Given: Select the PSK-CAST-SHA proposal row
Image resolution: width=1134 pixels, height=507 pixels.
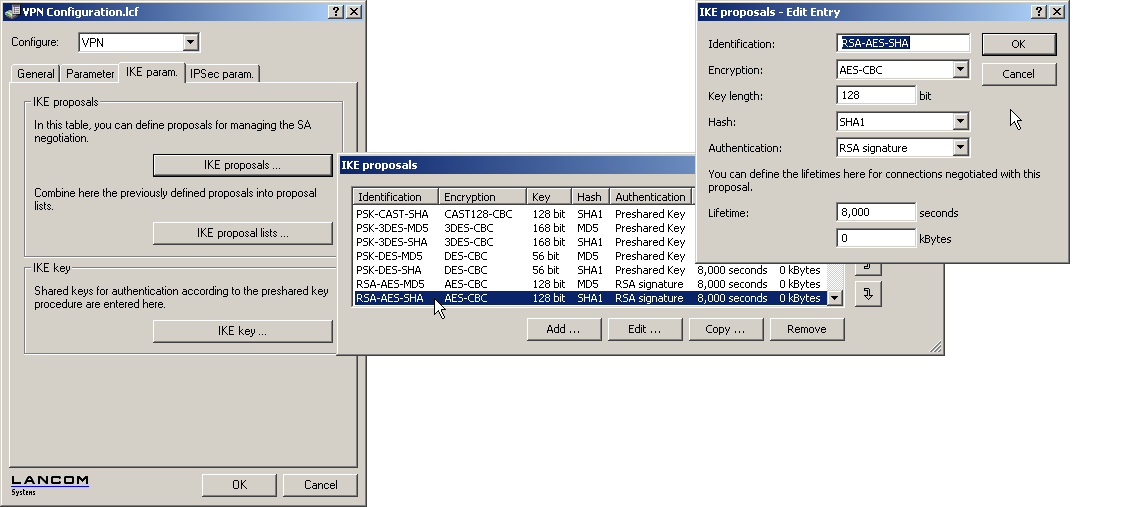Looking at the screenshot, I should click(391, 214).
